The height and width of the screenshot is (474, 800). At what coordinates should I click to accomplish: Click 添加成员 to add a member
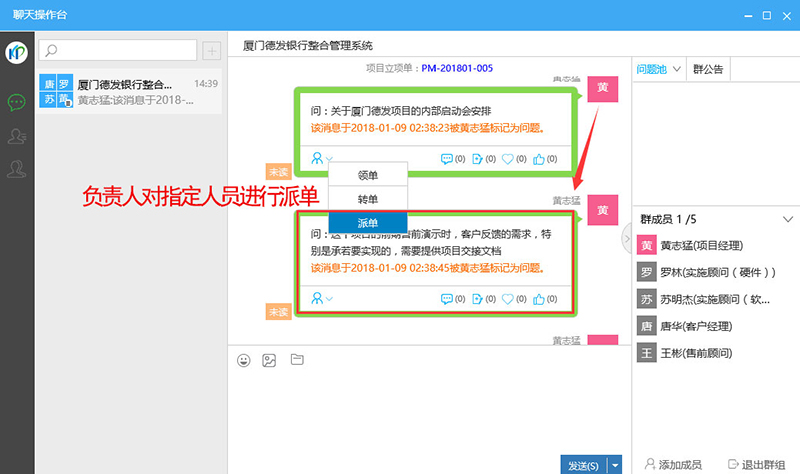click(673, 464)
